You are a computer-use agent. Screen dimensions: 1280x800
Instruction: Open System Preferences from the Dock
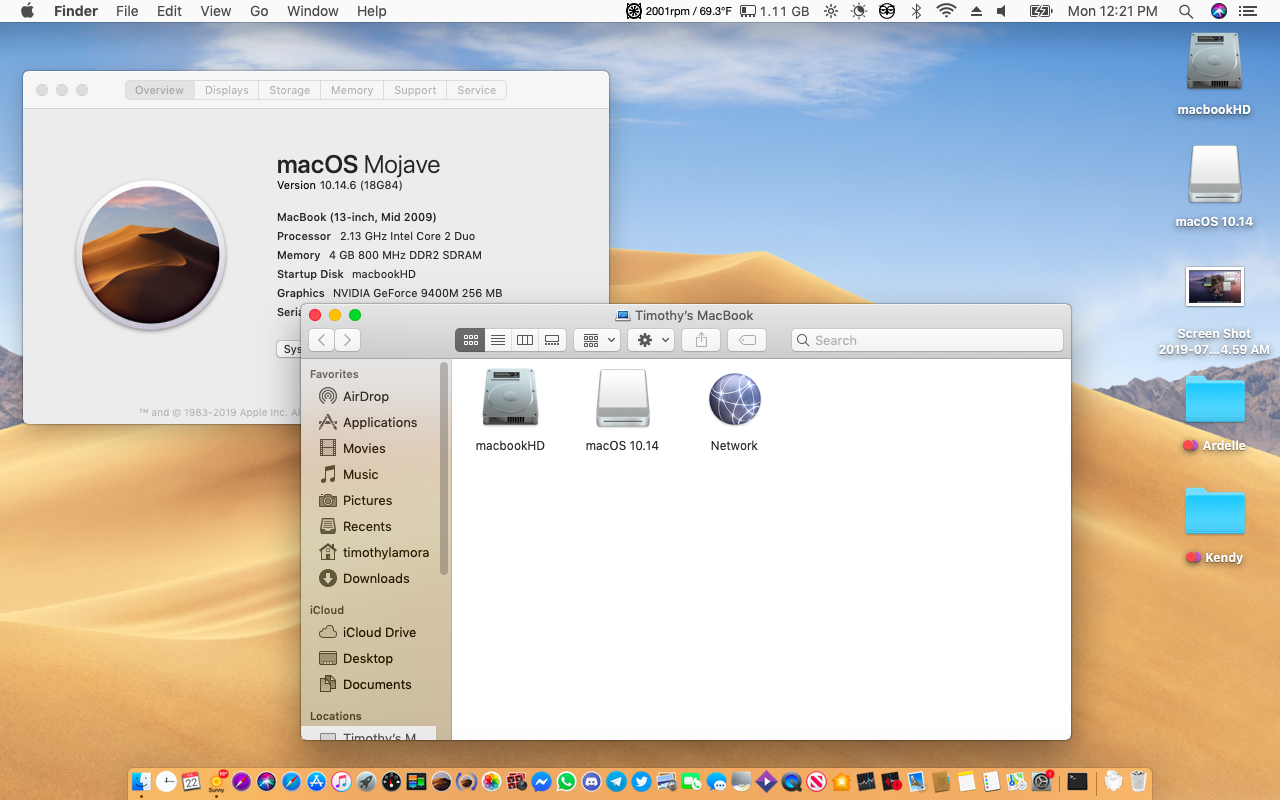(x=1041, y=781)
